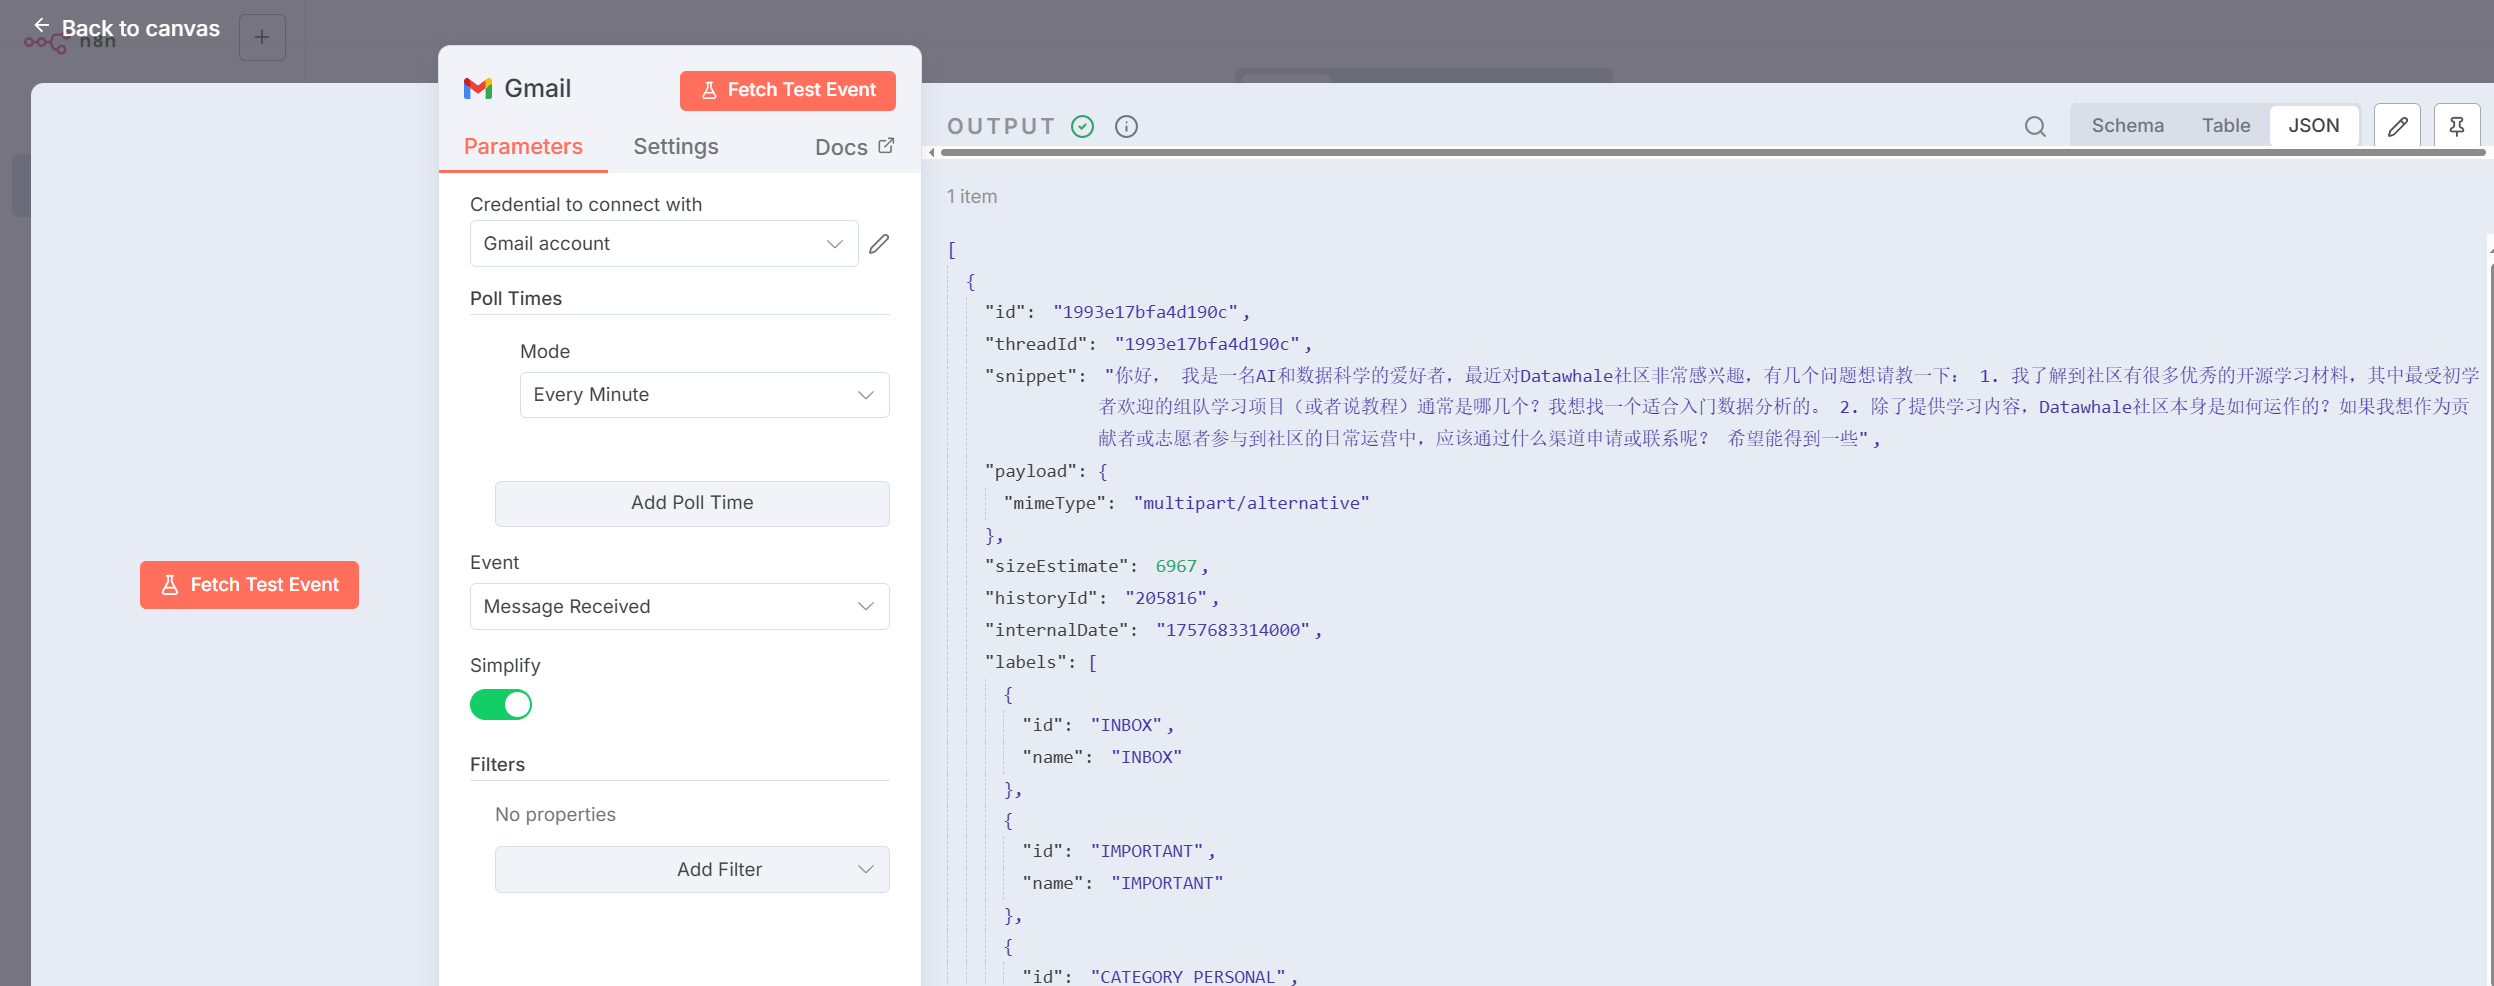This screenshot has width=2494, height=986.
Task: Click the green output success checkmark
Action: coord(1082,126)
